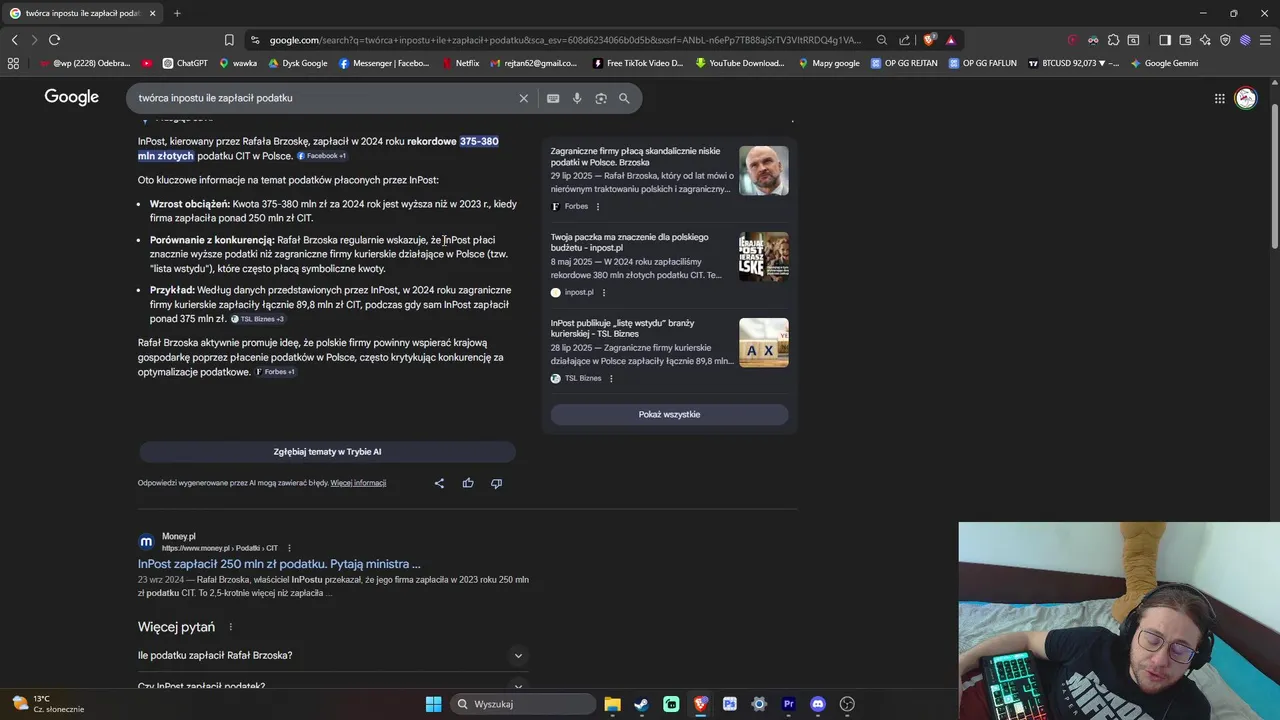Viewport: 1280px width, 720px height.
Task: Open the Dysk Google bookmark
Action: coord(297,63)
